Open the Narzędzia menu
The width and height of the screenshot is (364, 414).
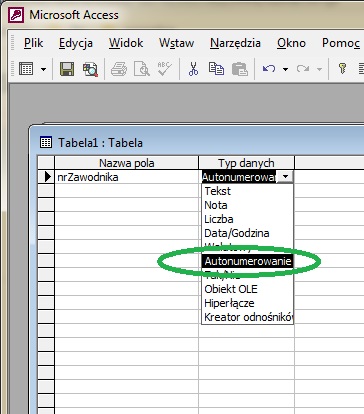[235, 43]
